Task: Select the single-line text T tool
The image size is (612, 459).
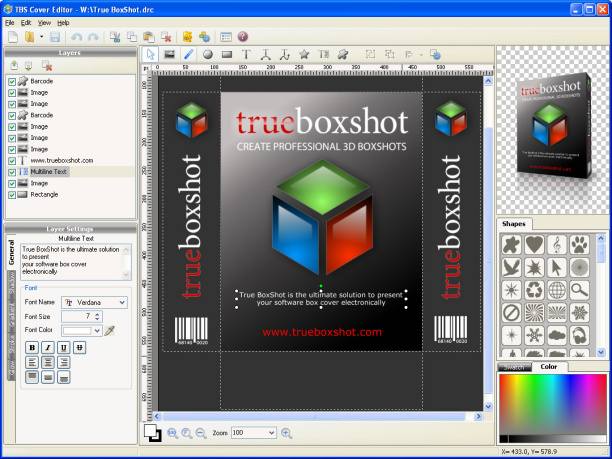Action: click(x=246, y=55)
